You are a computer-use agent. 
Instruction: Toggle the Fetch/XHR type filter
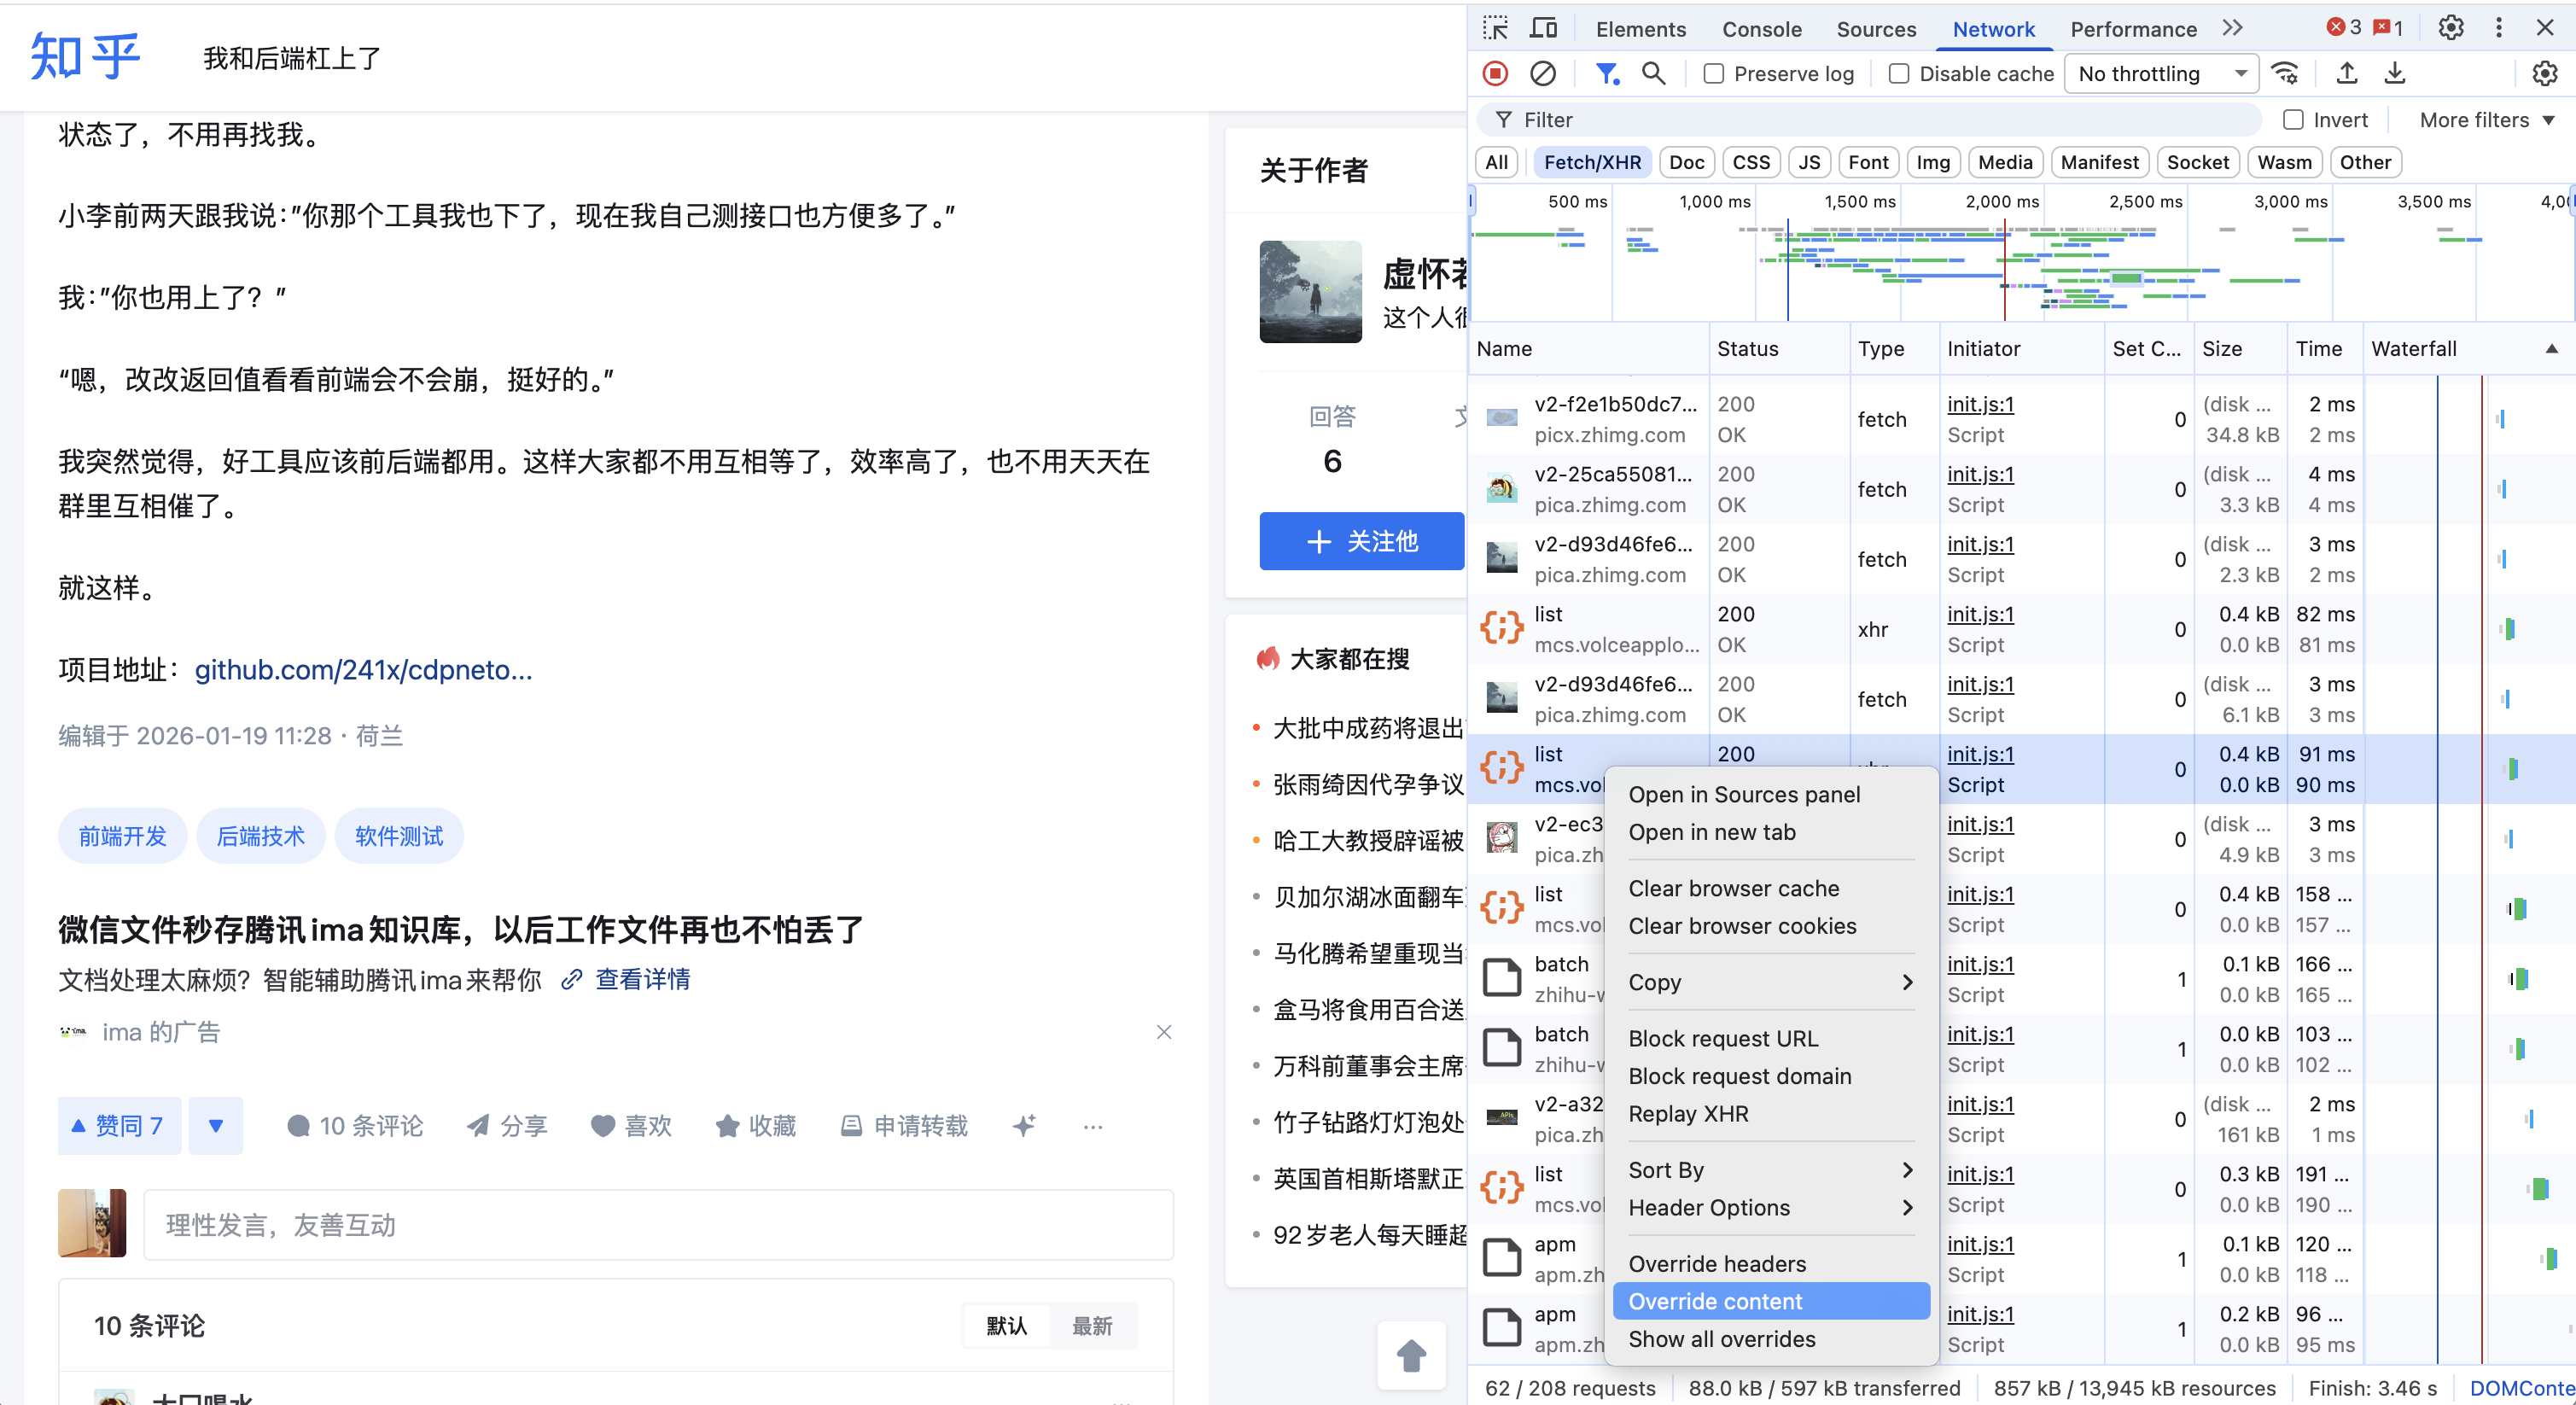1592,162
